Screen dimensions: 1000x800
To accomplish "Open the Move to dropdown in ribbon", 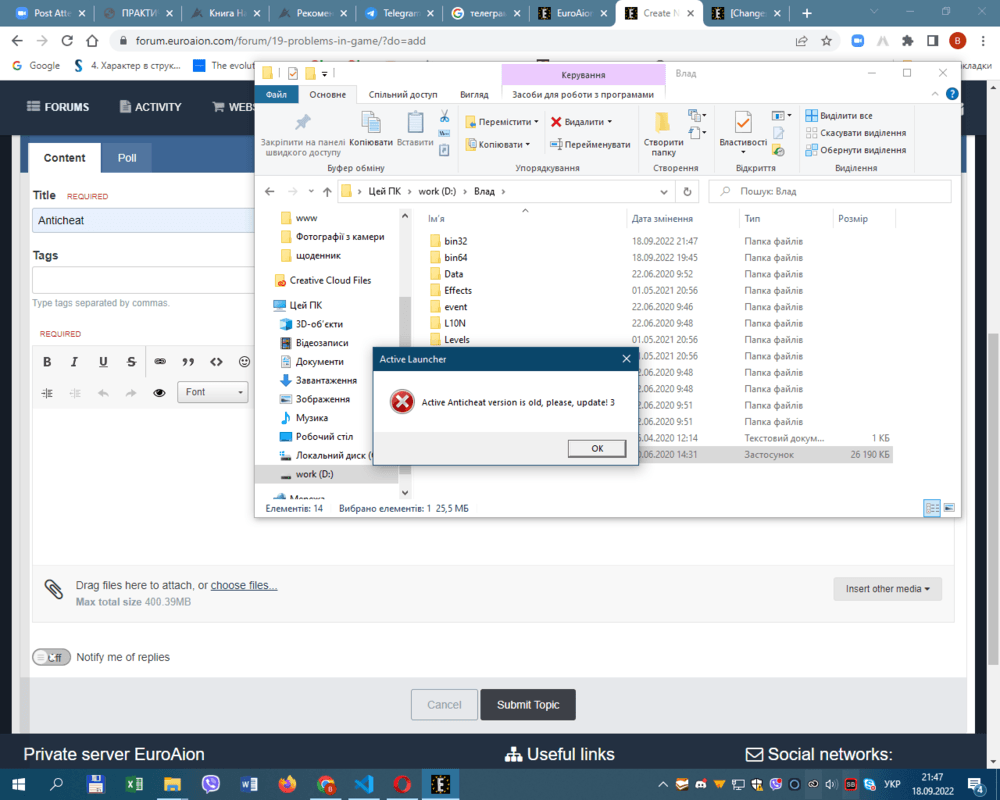I will click(x=503, y=121).
